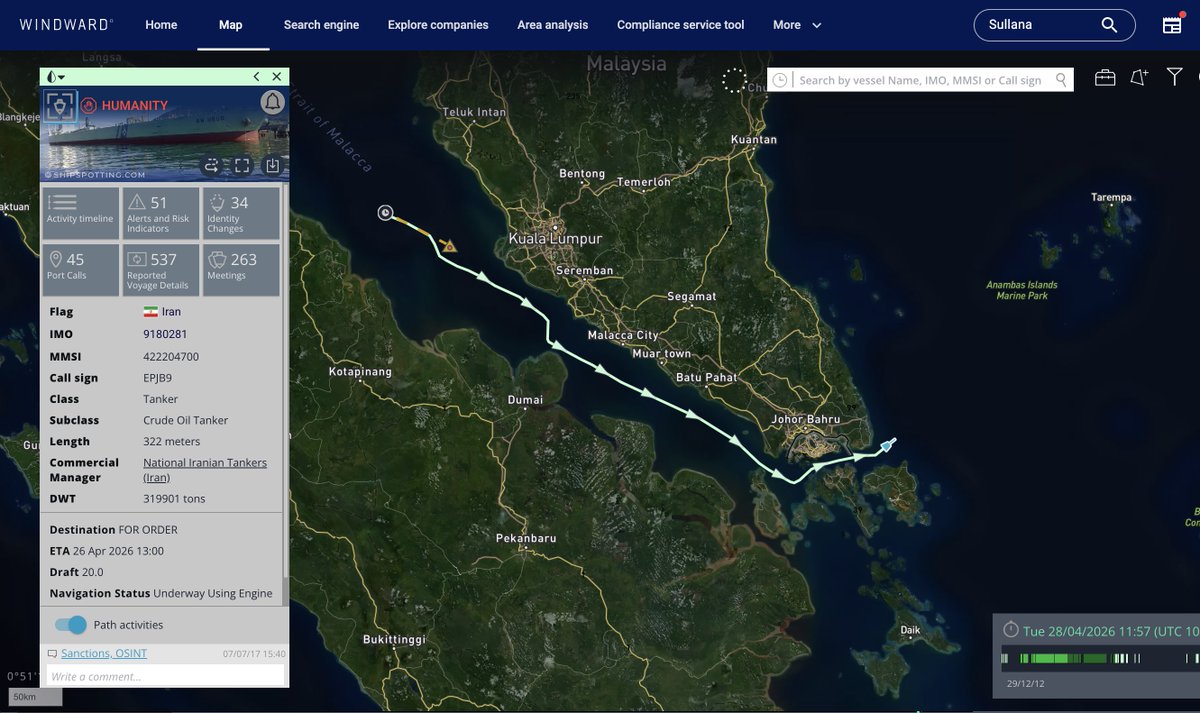Click the red sanctions hand icon
The width and height of the screenshot is (1200, 713).
pyautogui.click(x=88, y=105)
